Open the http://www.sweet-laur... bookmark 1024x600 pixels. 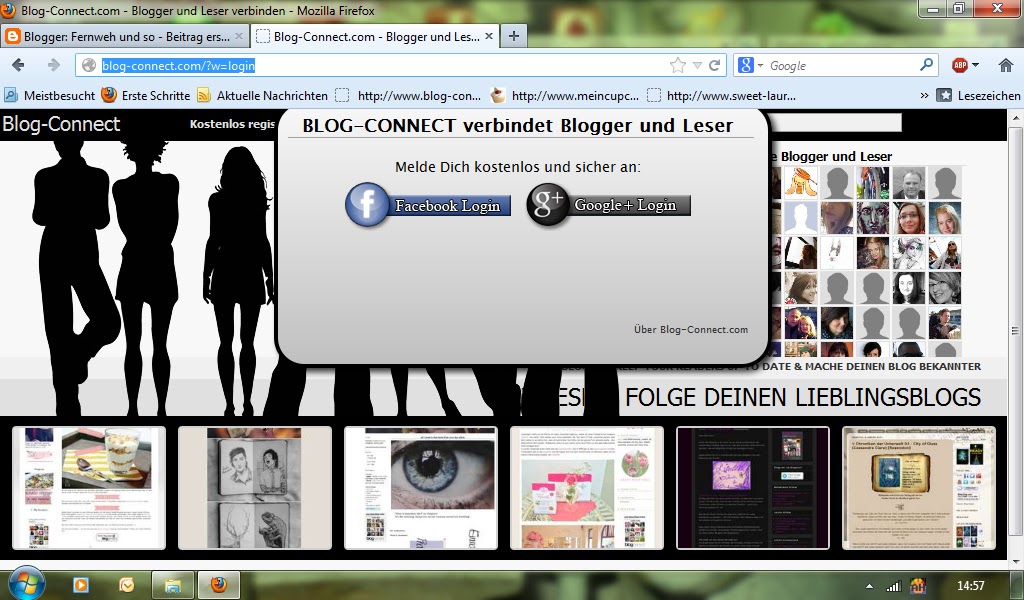click(x=722, y=95)
